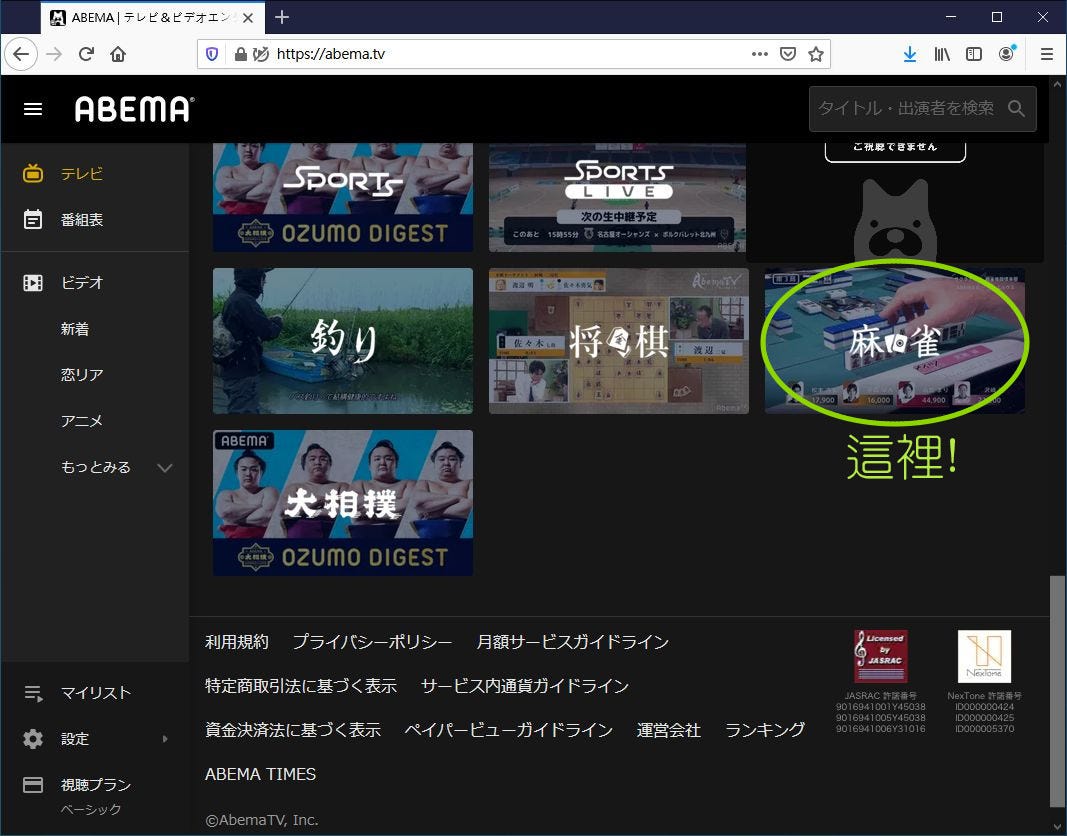Click the My List icon

(33, 693)
